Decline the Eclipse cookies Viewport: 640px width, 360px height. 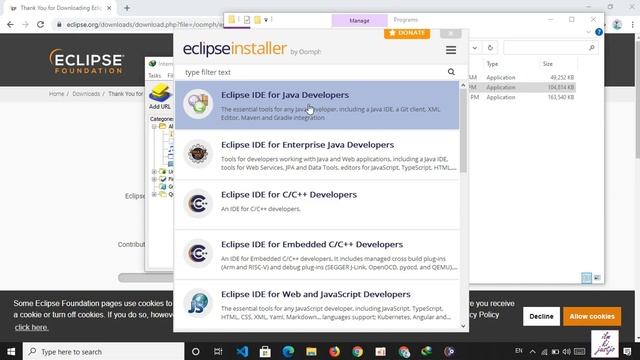click(541, 316)
